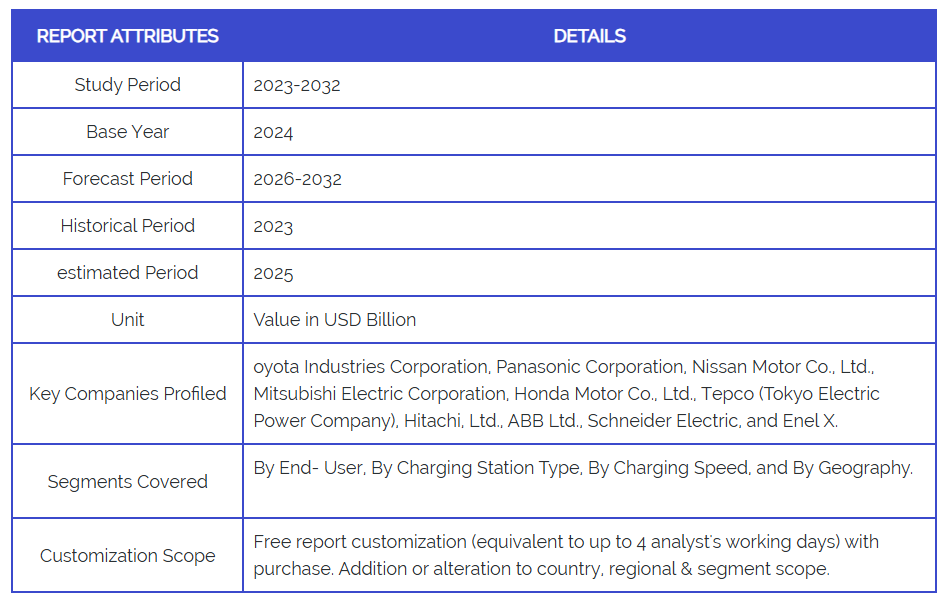The height and width of the screenshot is (595, 951).
Task: Click the 2024 base year value
Action: click(273, 132)
